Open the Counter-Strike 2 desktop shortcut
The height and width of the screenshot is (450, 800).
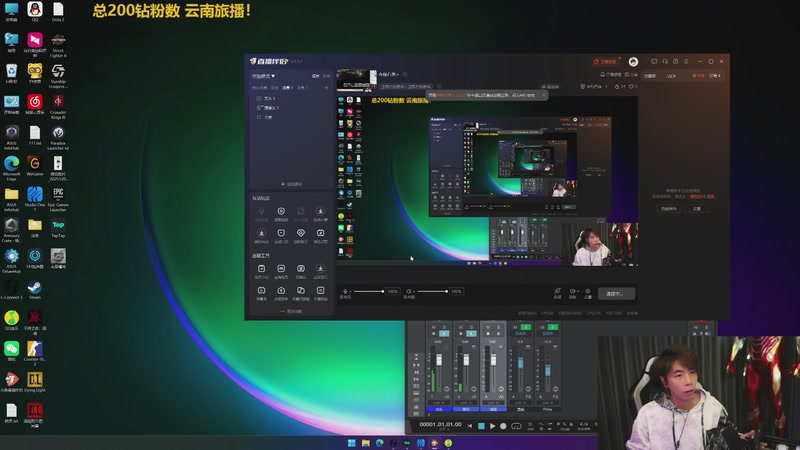[x=35, y=353]
